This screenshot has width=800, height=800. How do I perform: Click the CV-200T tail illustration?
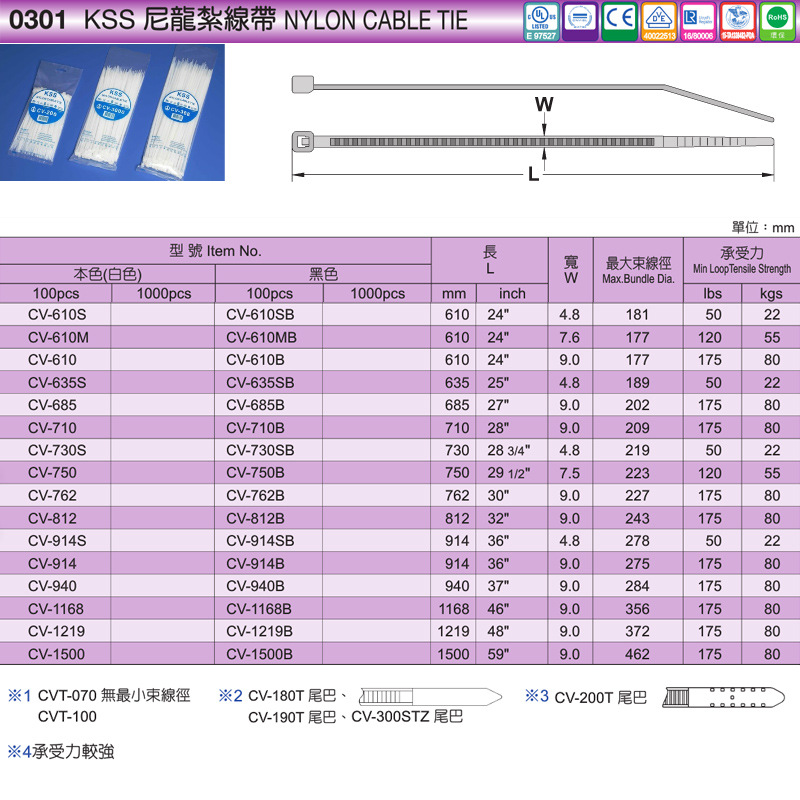tap(723, 697)
